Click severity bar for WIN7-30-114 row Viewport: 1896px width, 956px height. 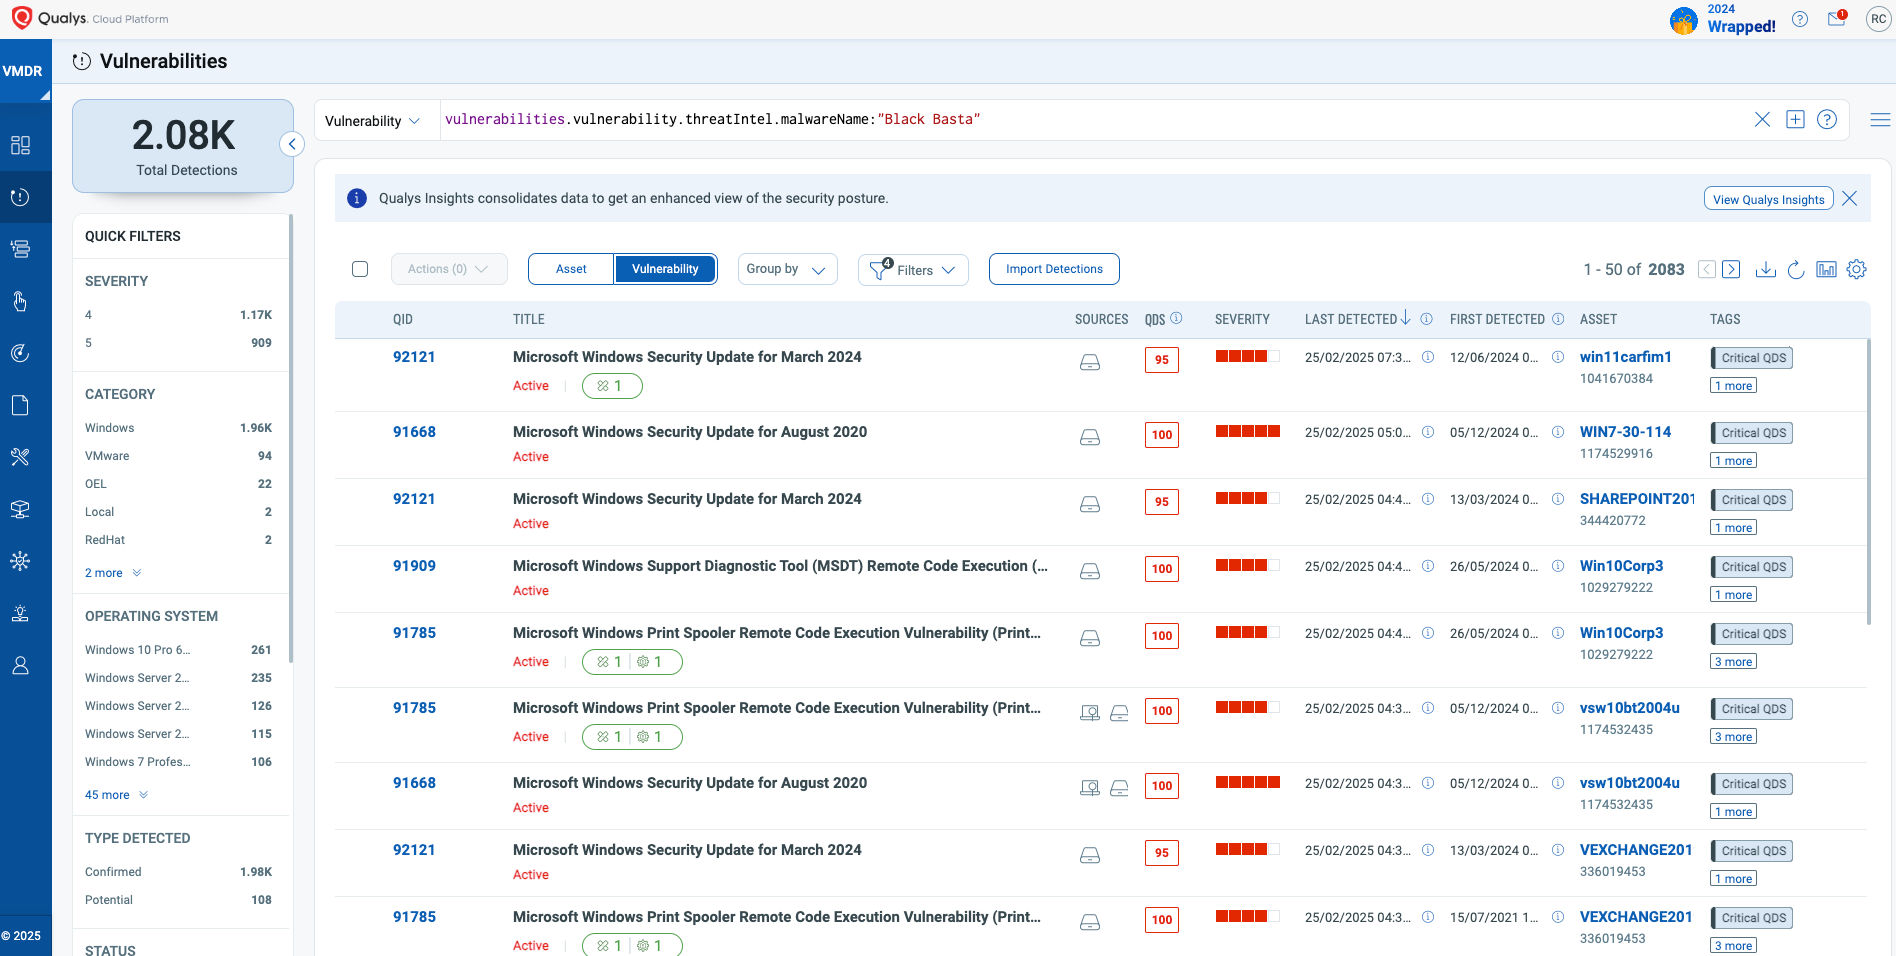(x=1247, y=431)
